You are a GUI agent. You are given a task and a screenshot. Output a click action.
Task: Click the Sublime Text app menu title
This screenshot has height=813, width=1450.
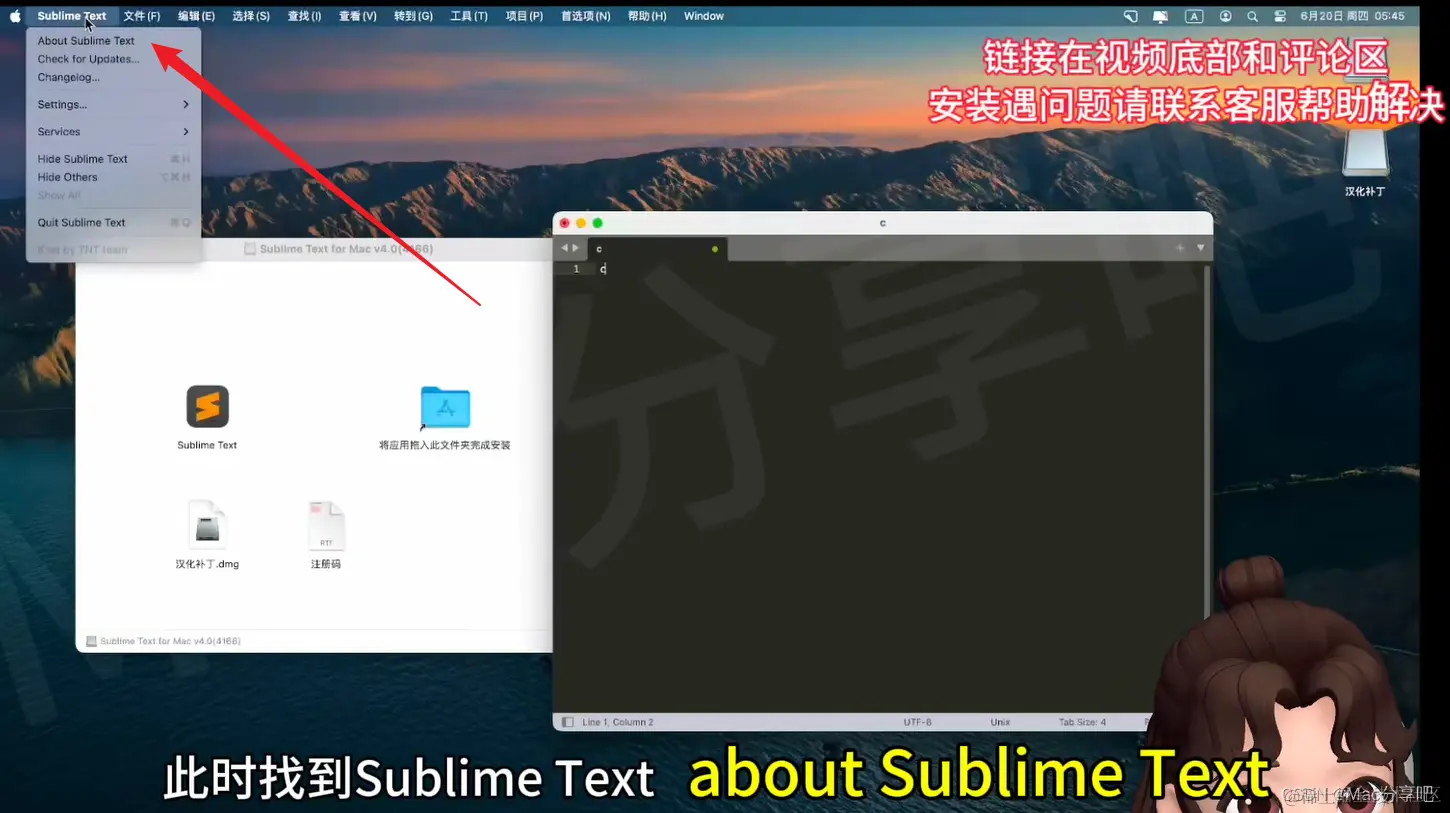tap(72, 16)
